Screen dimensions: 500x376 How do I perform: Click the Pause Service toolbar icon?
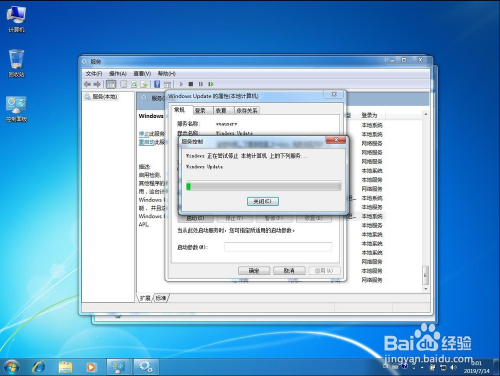click(201, 84)
